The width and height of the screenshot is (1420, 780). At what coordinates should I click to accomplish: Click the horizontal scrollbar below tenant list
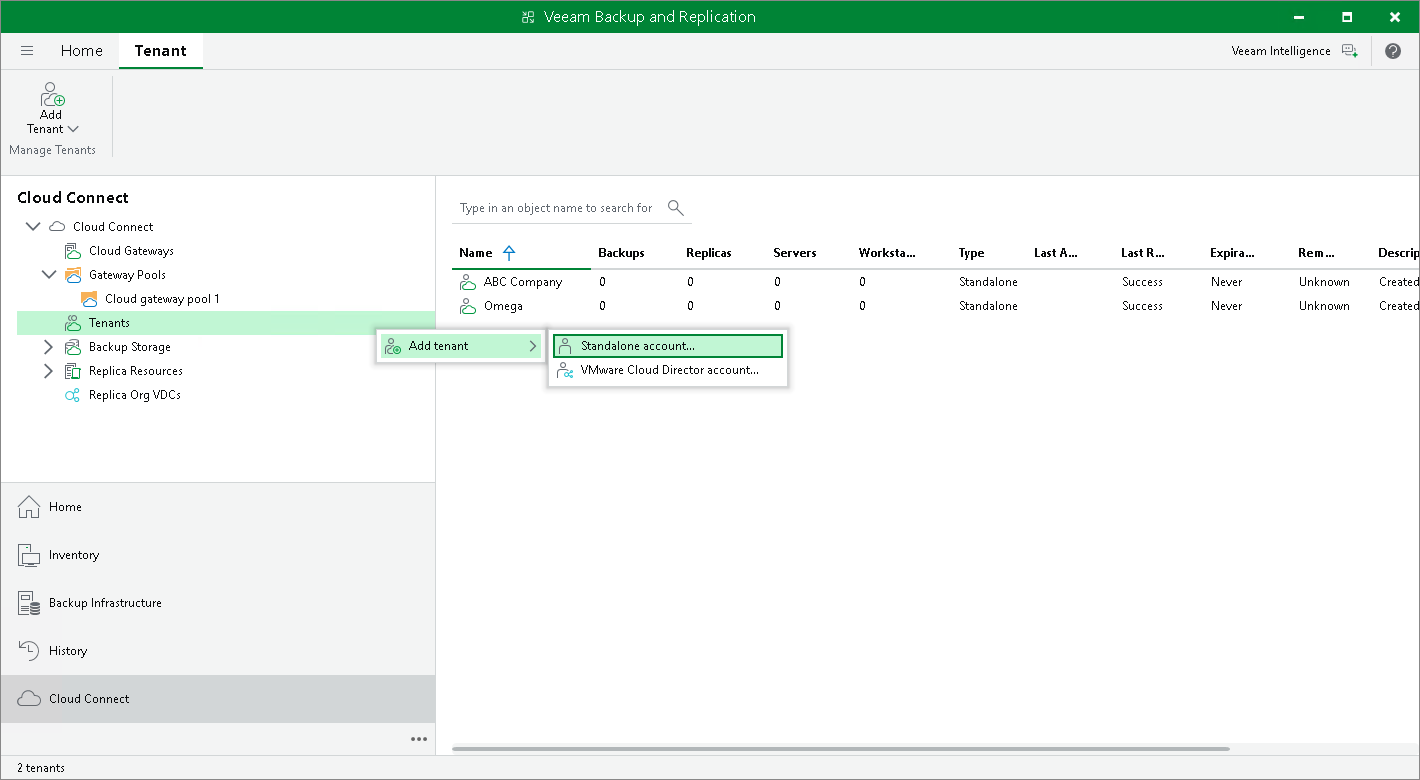point(840,748)
